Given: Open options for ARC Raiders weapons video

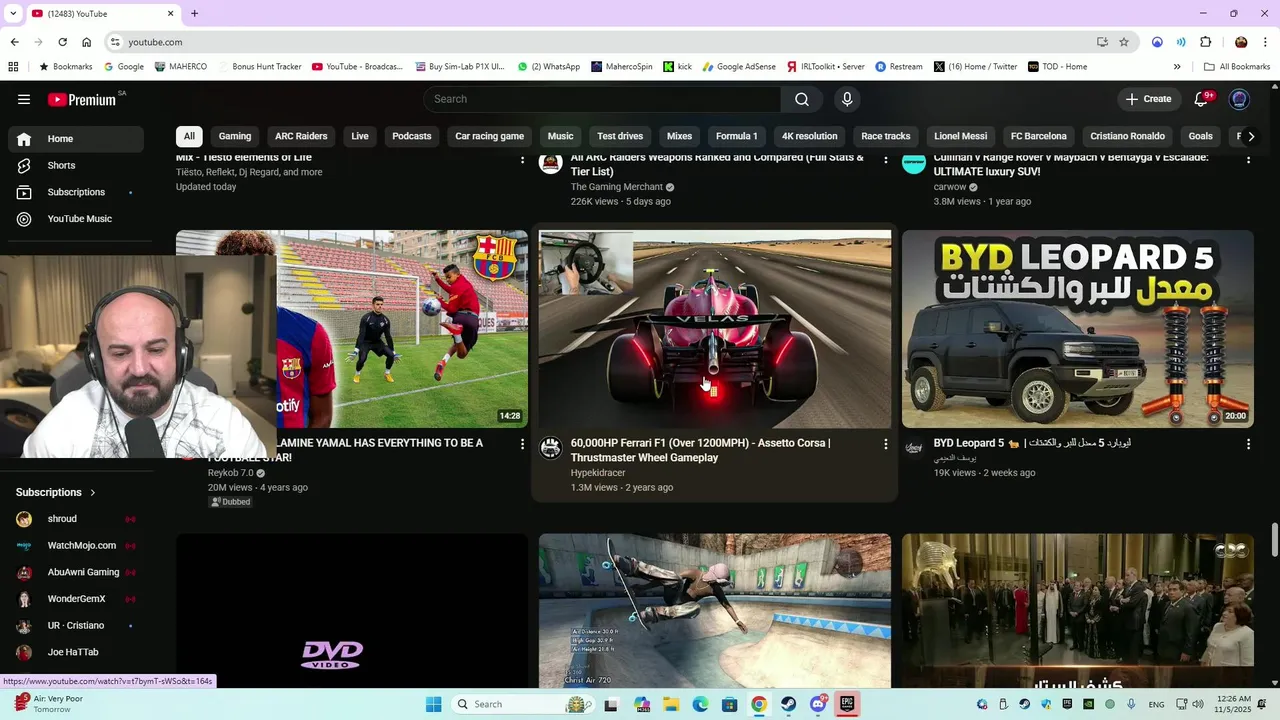Looking at the screenshot, I should tap(885, 160).
